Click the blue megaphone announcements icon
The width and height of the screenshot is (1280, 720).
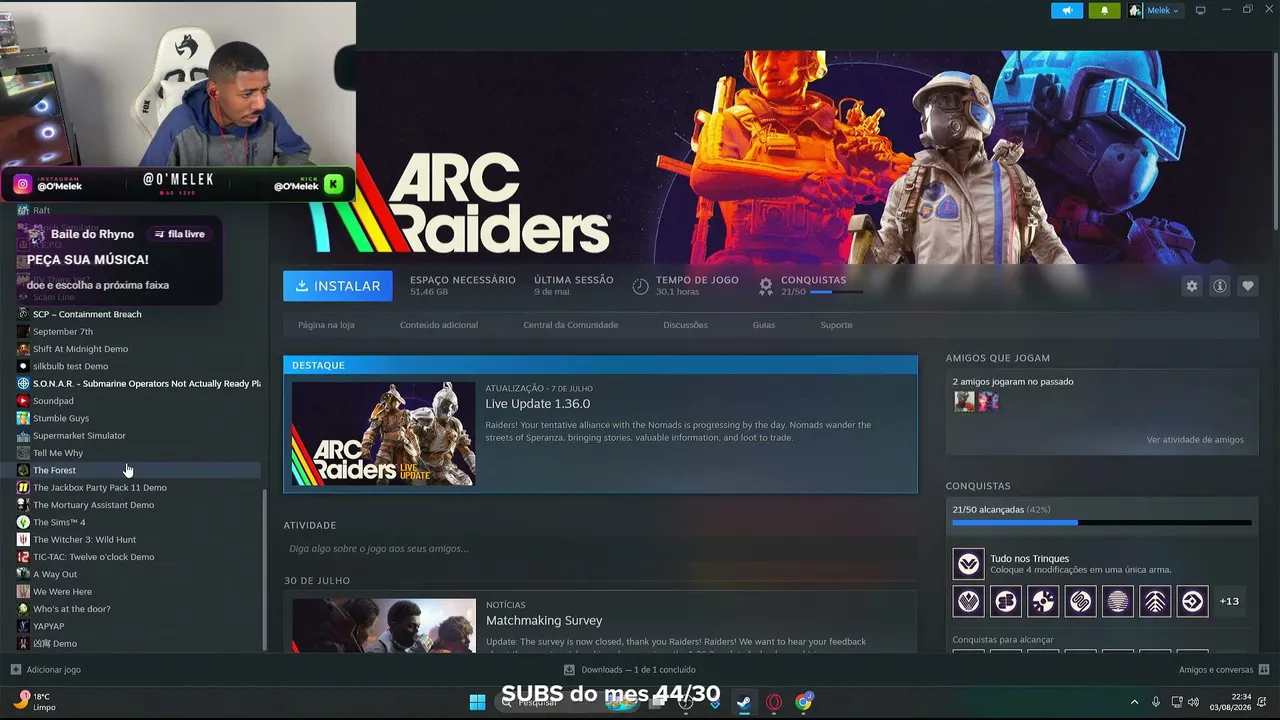pyautogui.click(x=1067, y=11)
